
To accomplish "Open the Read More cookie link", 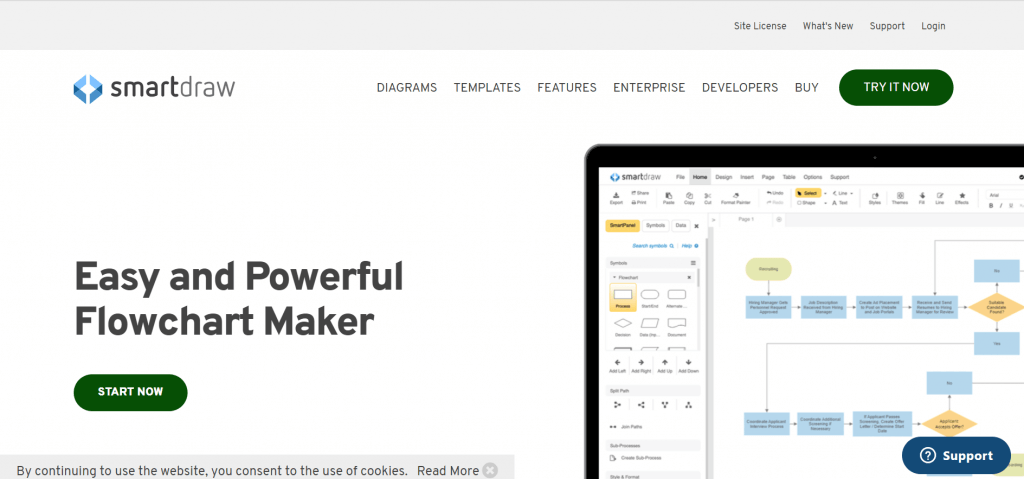I will pyautogui.click(x=448, y=471).
